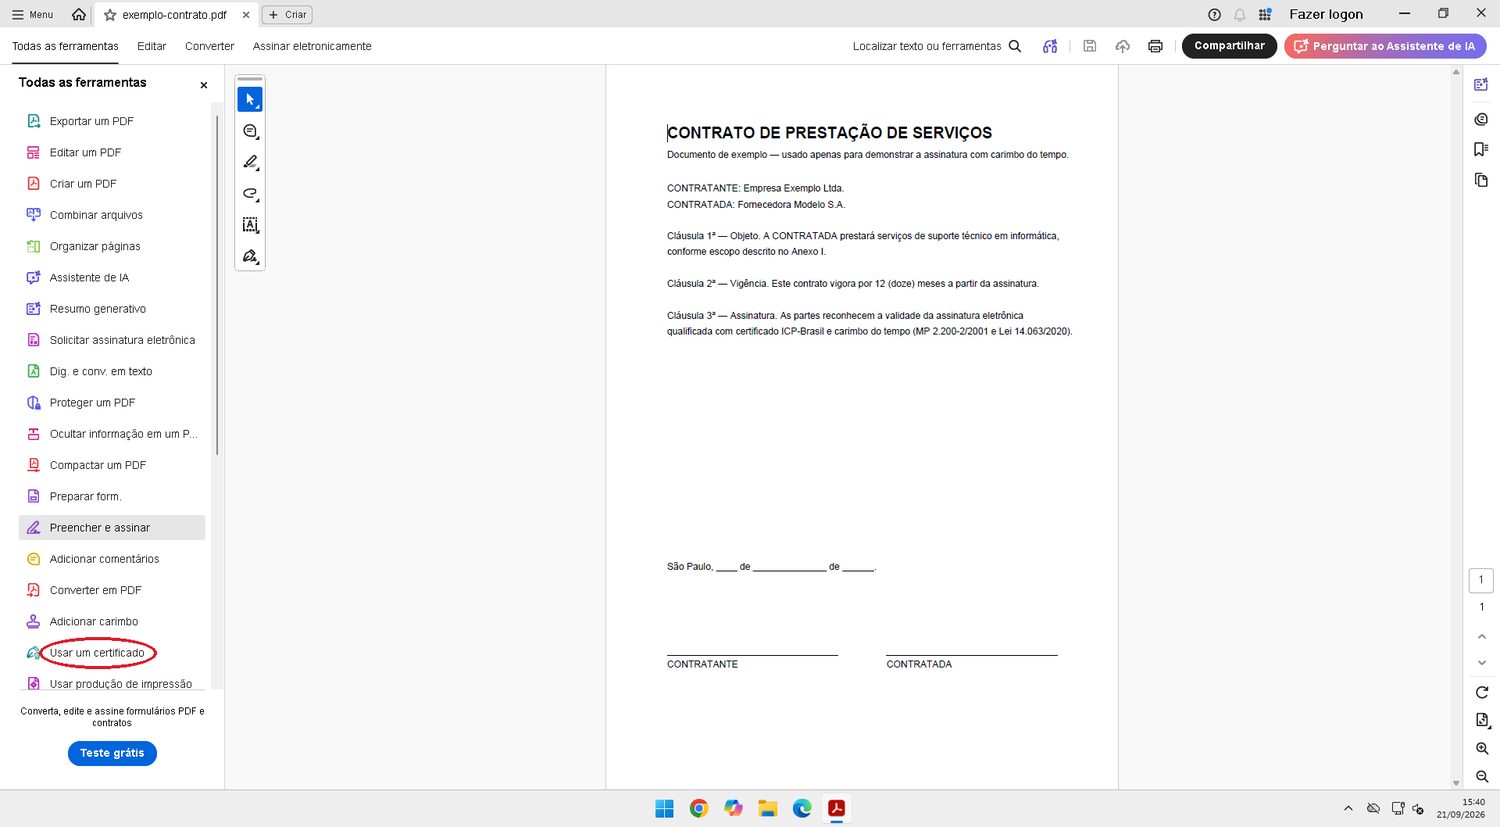Select Preencher e assinar tool
The height and width of the screenshot is (827, 1500).
(112, 528)
